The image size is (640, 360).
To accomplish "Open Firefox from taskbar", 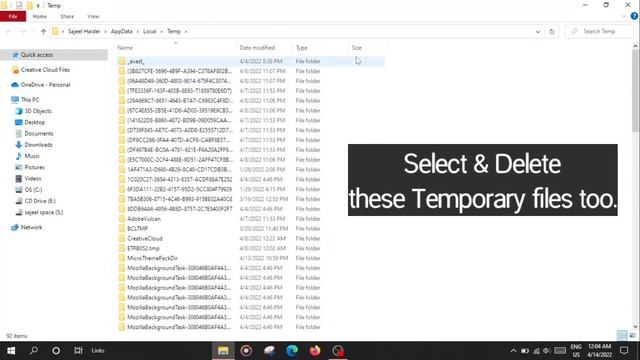I will (x=315, y=351).
